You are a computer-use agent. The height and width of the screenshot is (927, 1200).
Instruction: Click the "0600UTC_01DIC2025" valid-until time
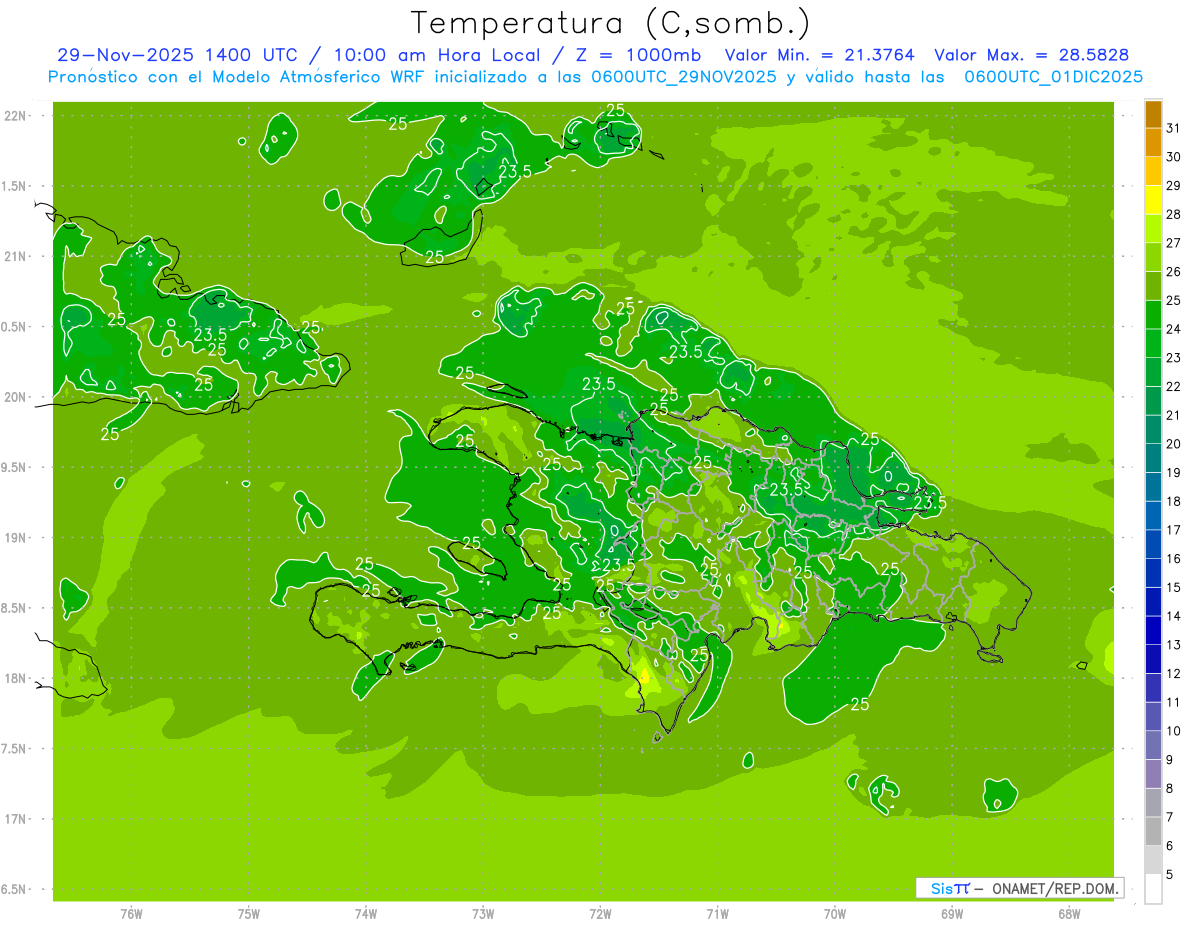[x=1054, y=77]
